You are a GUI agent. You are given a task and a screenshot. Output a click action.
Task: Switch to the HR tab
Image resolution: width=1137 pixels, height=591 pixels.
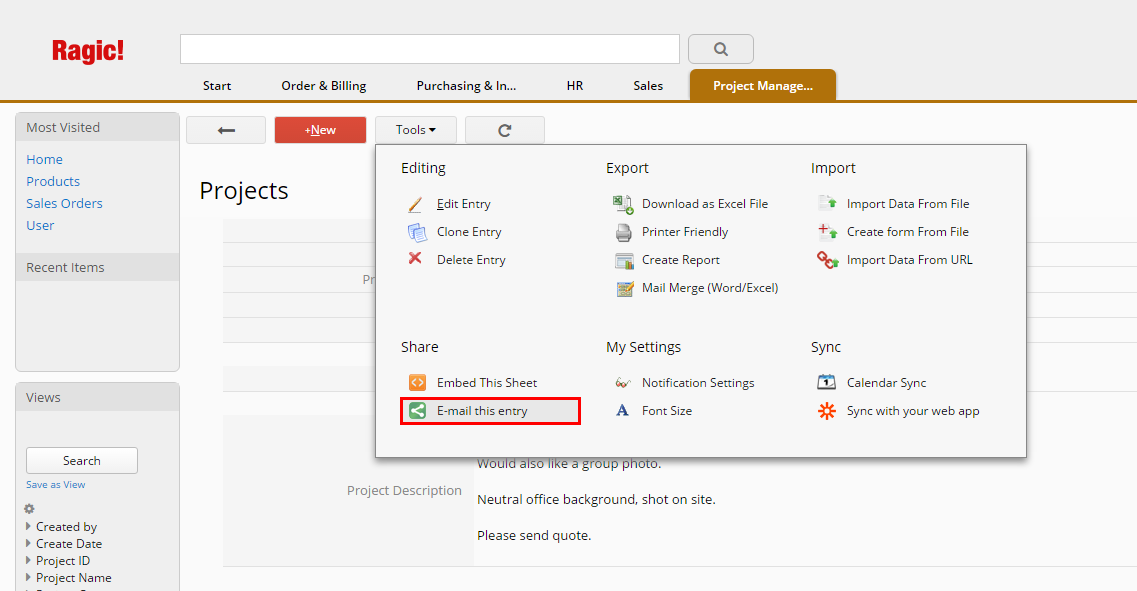(x=575, y=86)
